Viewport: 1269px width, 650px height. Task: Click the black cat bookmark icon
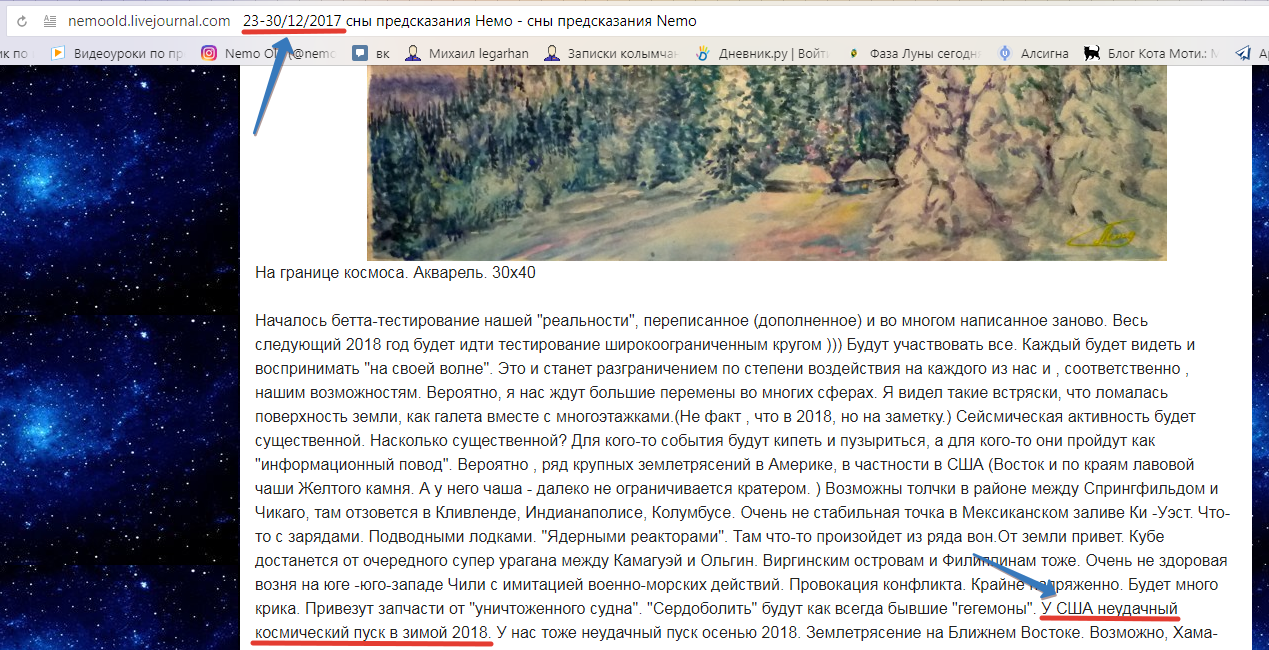pos(1093,54)
